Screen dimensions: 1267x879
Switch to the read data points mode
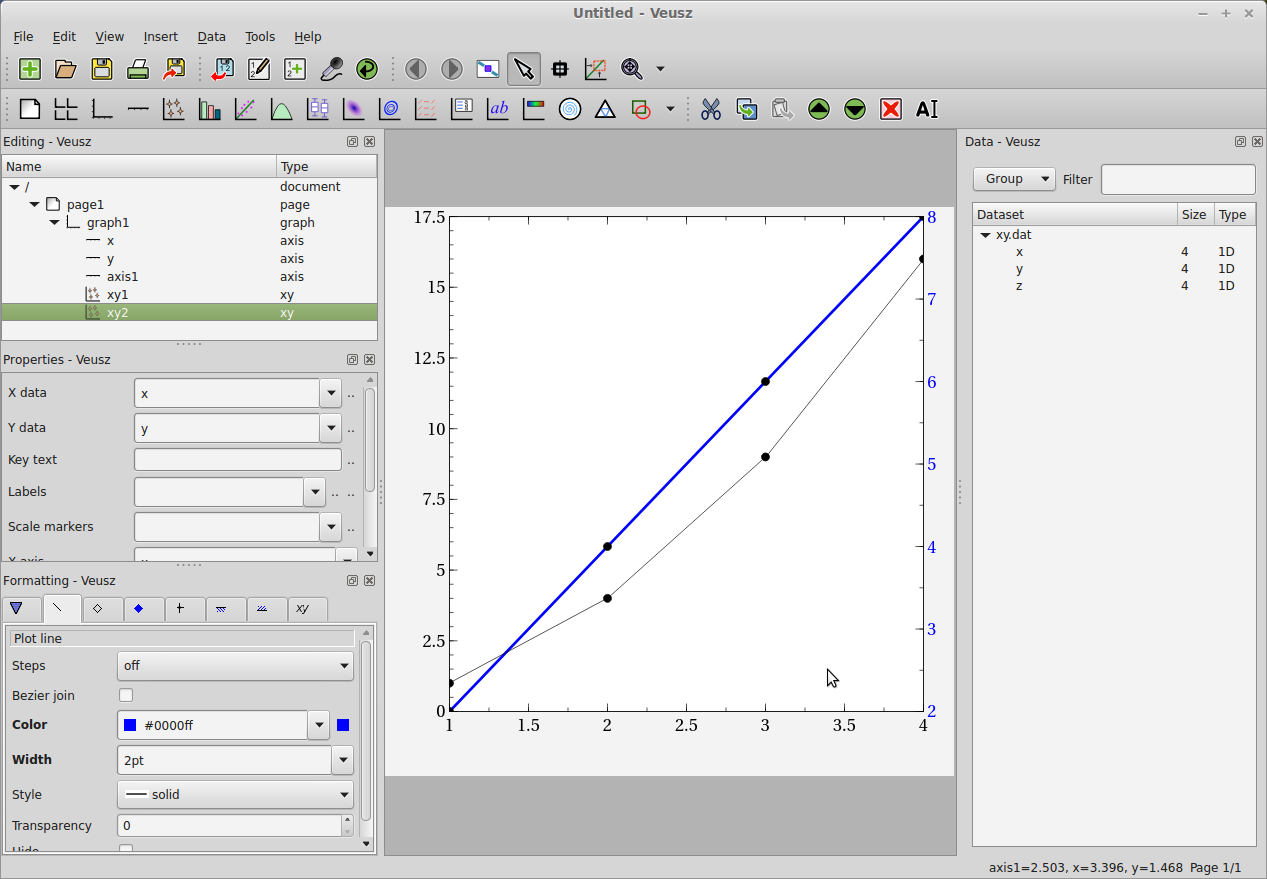[560, 69]
